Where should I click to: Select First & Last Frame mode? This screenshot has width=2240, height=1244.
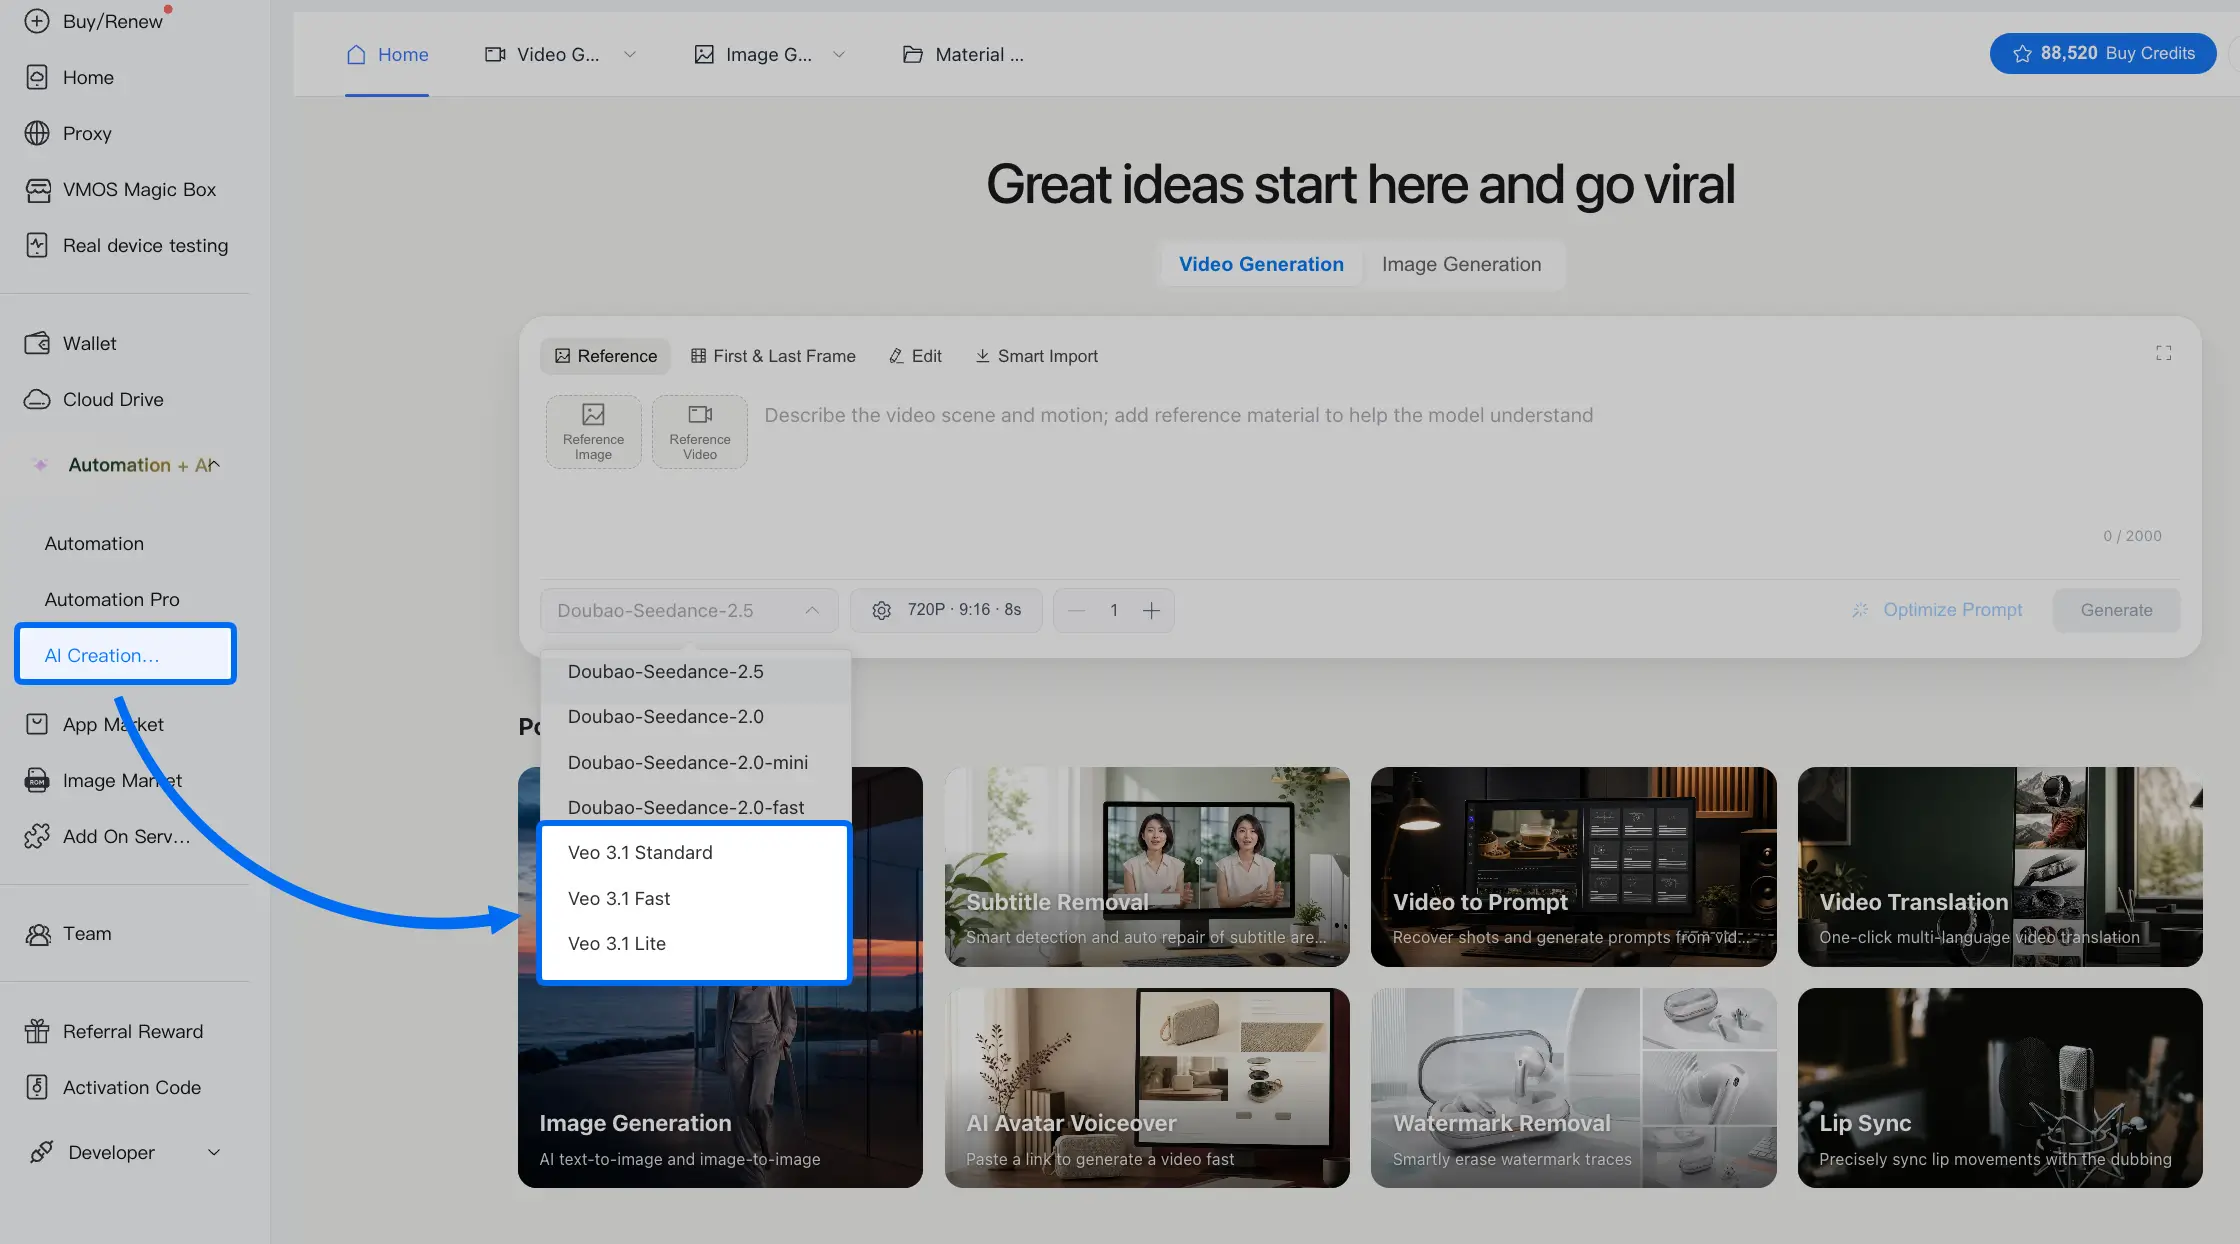773,356
